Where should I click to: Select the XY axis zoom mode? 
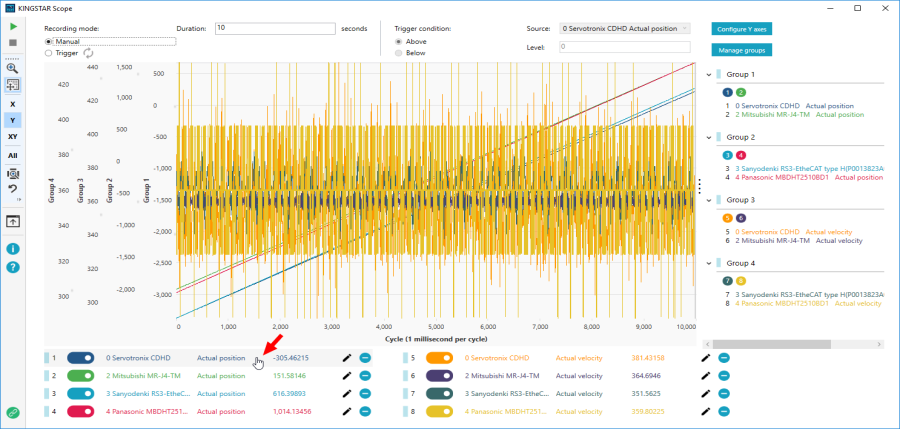click(12, 136)
